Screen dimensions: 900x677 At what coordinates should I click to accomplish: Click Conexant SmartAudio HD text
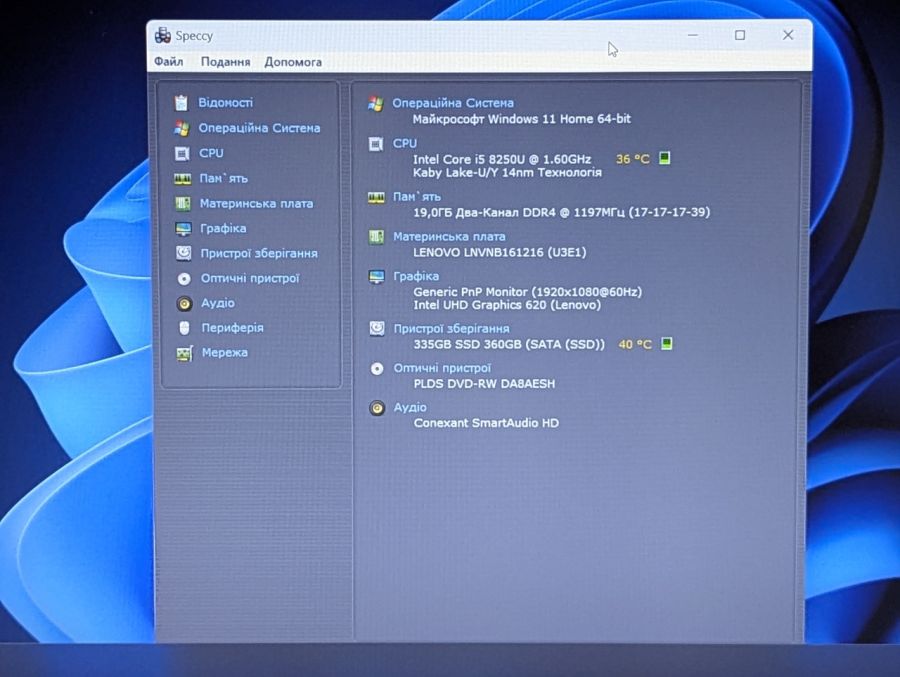point(486,423)
